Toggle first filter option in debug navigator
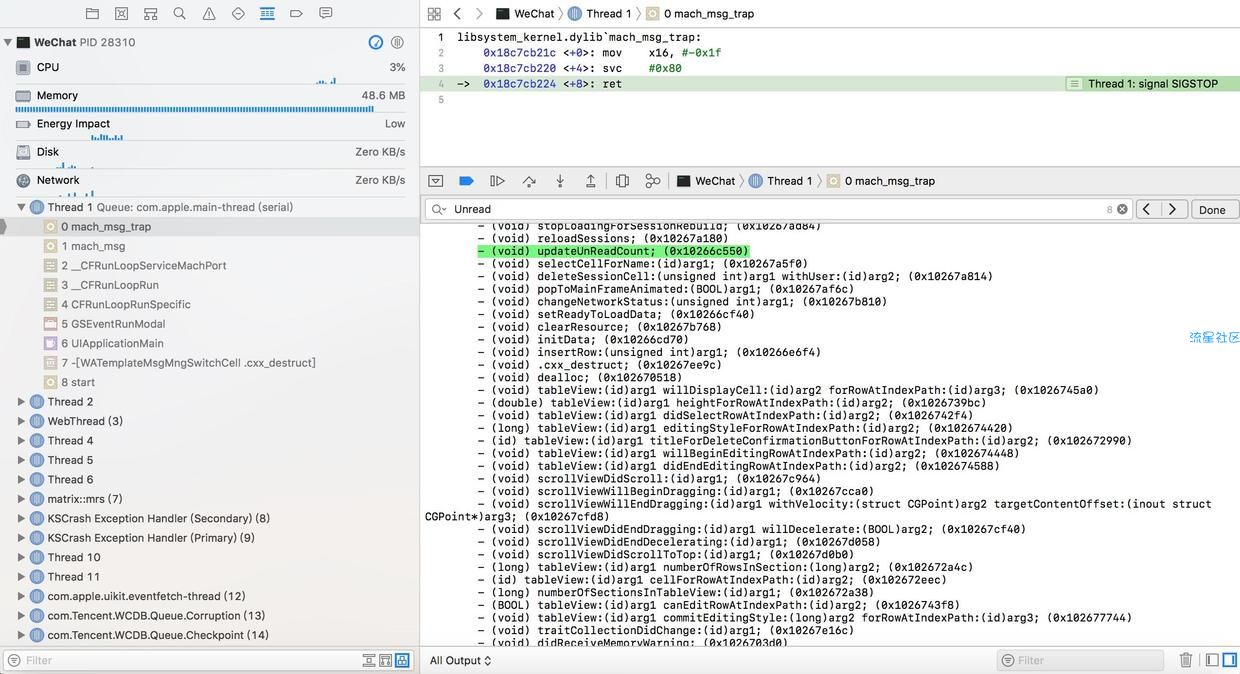 coord(369,660)
